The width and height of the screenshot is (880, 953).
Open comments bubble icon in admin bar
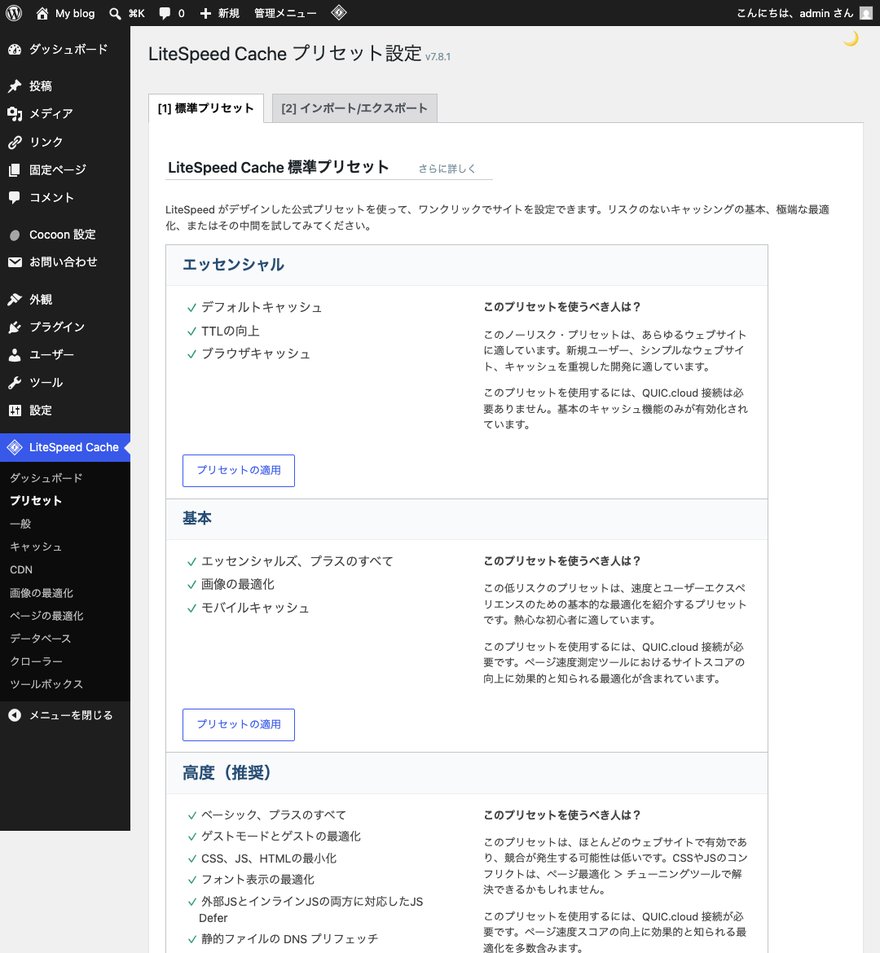click(165, 13)
